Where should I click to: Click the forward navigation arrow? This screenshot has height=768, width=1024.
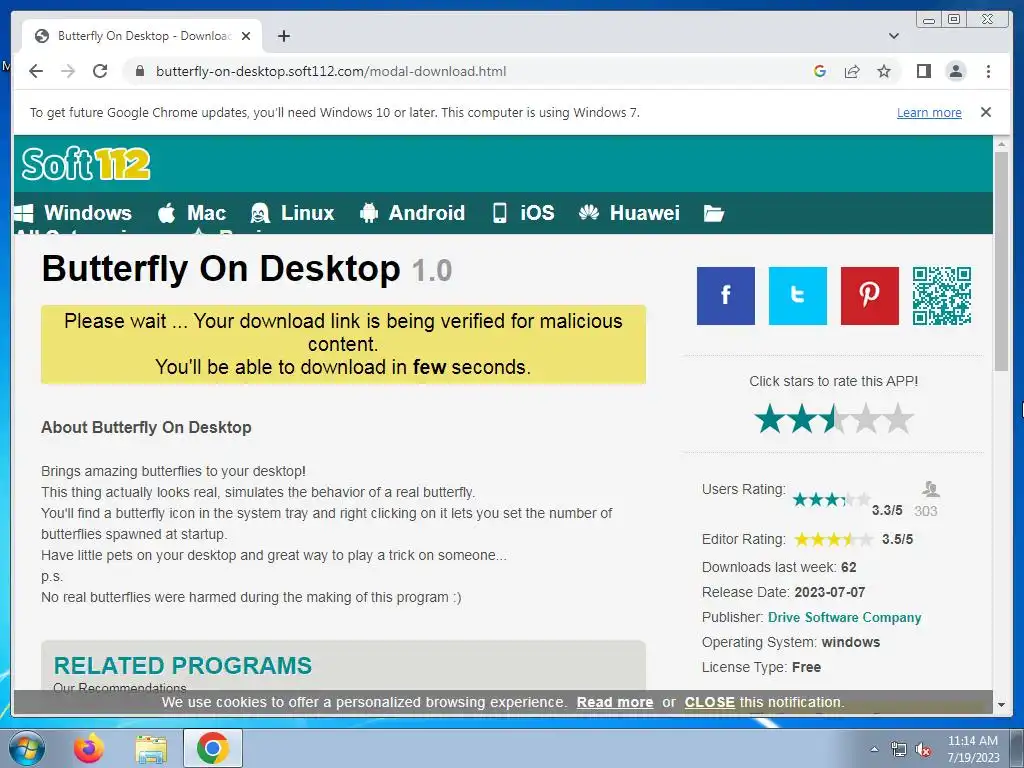(68, 71)
